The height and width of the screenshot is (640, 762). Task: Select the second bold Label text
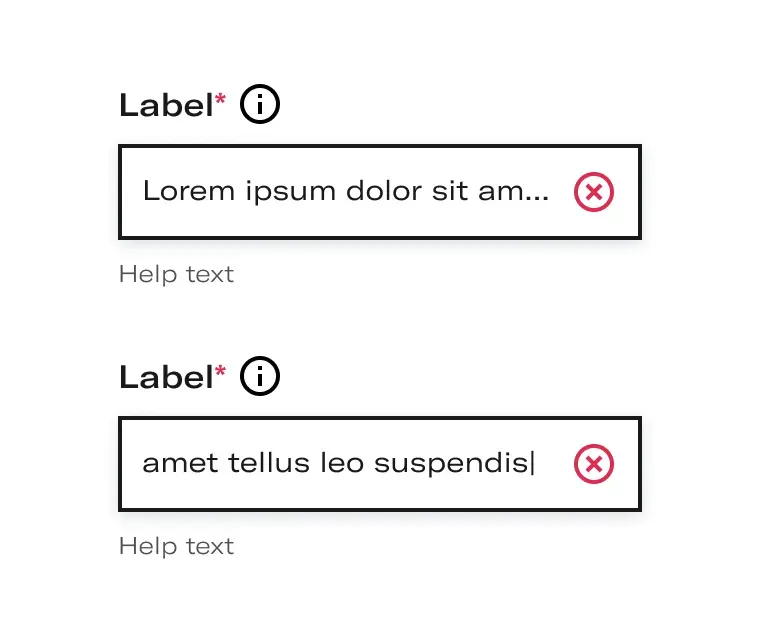pos(166,377)
